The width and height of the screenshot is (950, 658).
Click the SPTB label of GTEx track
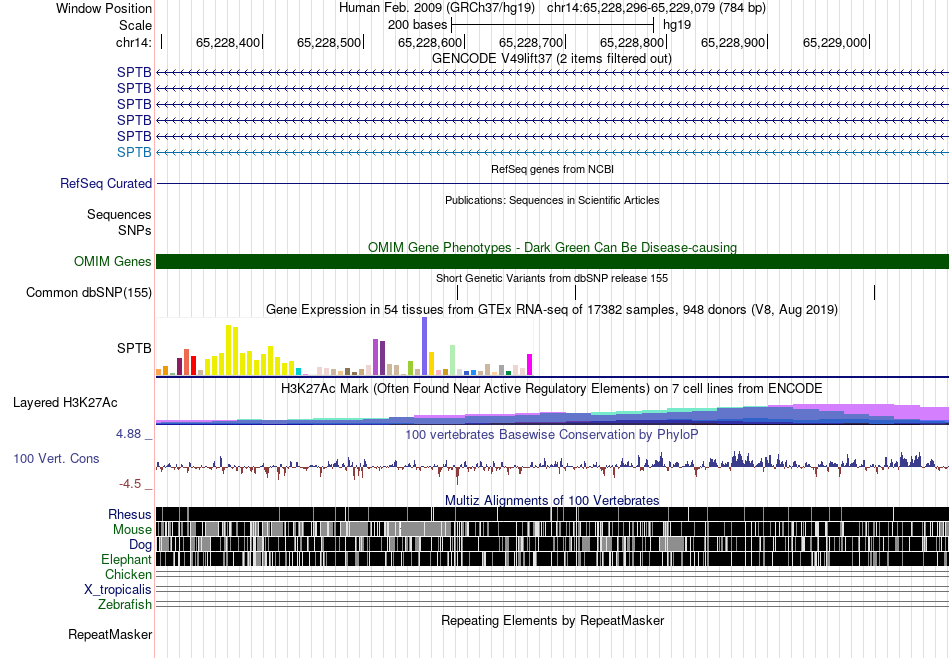[135, 348]
